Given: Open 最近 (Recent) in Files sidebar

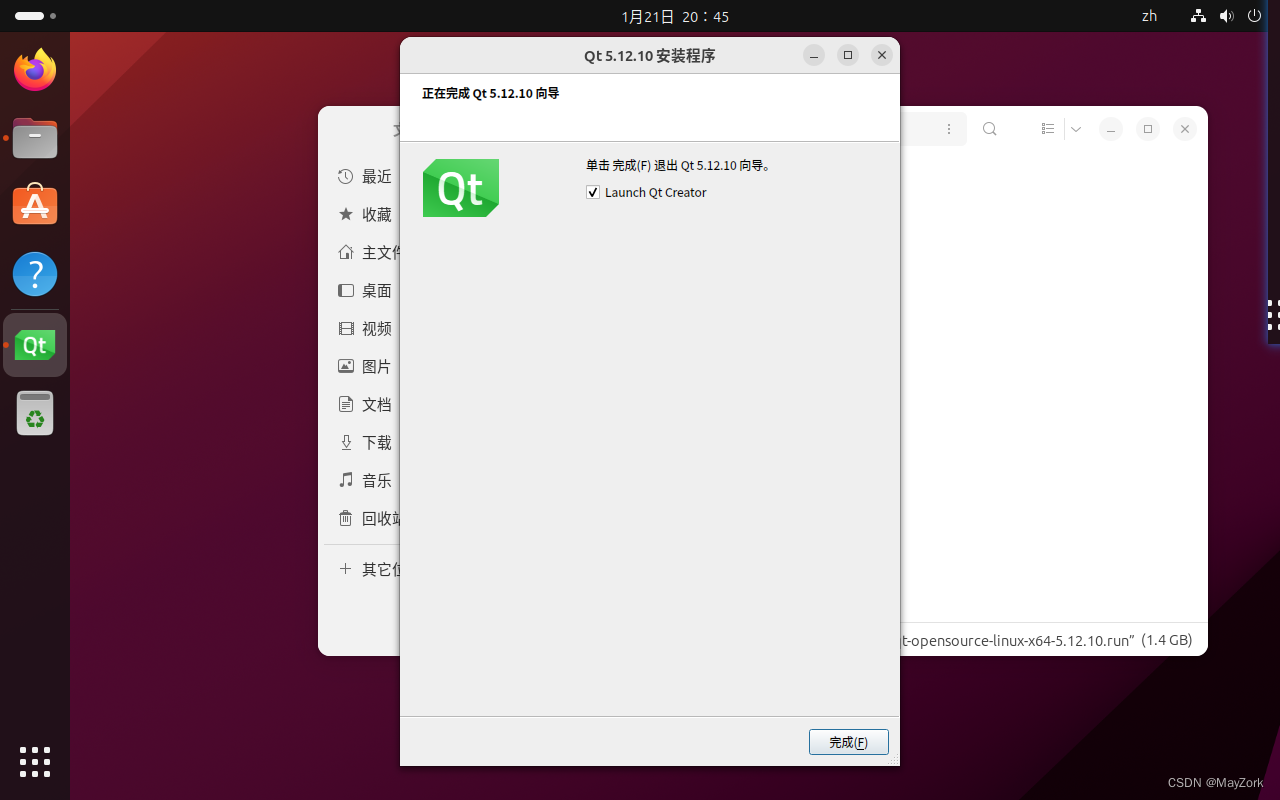Looking at the screenshot, I should tap(377, 177).
